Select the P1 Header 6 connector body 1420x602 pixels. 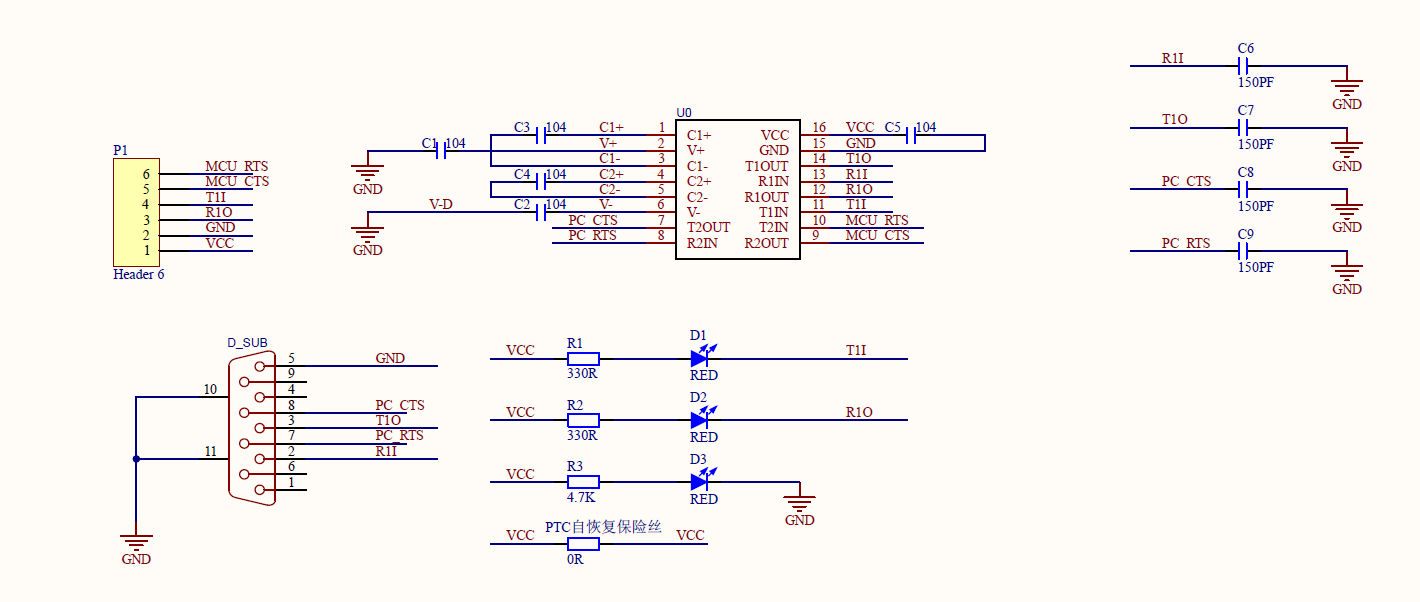coord(135,212)
